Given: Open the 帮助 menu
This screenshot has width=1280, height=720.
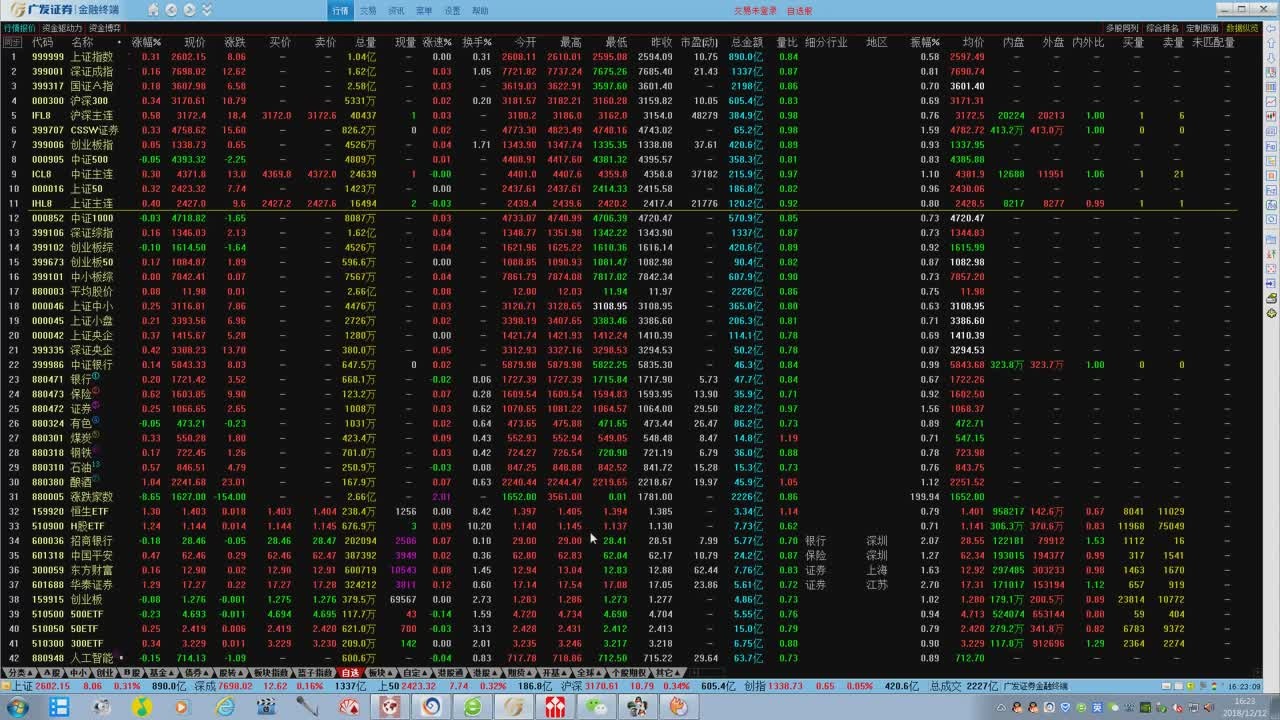Looking at the screenshot, I should click(480, 10).
